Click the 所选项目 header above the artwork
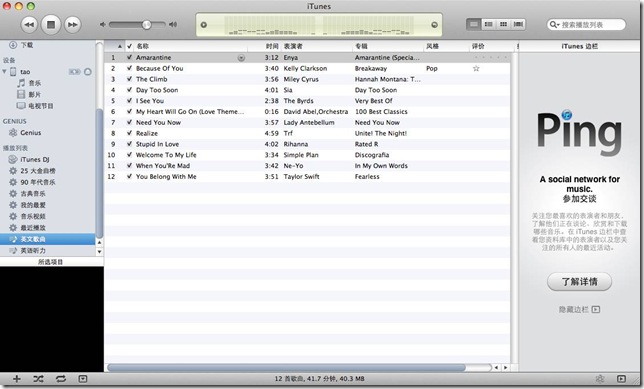 51,262
